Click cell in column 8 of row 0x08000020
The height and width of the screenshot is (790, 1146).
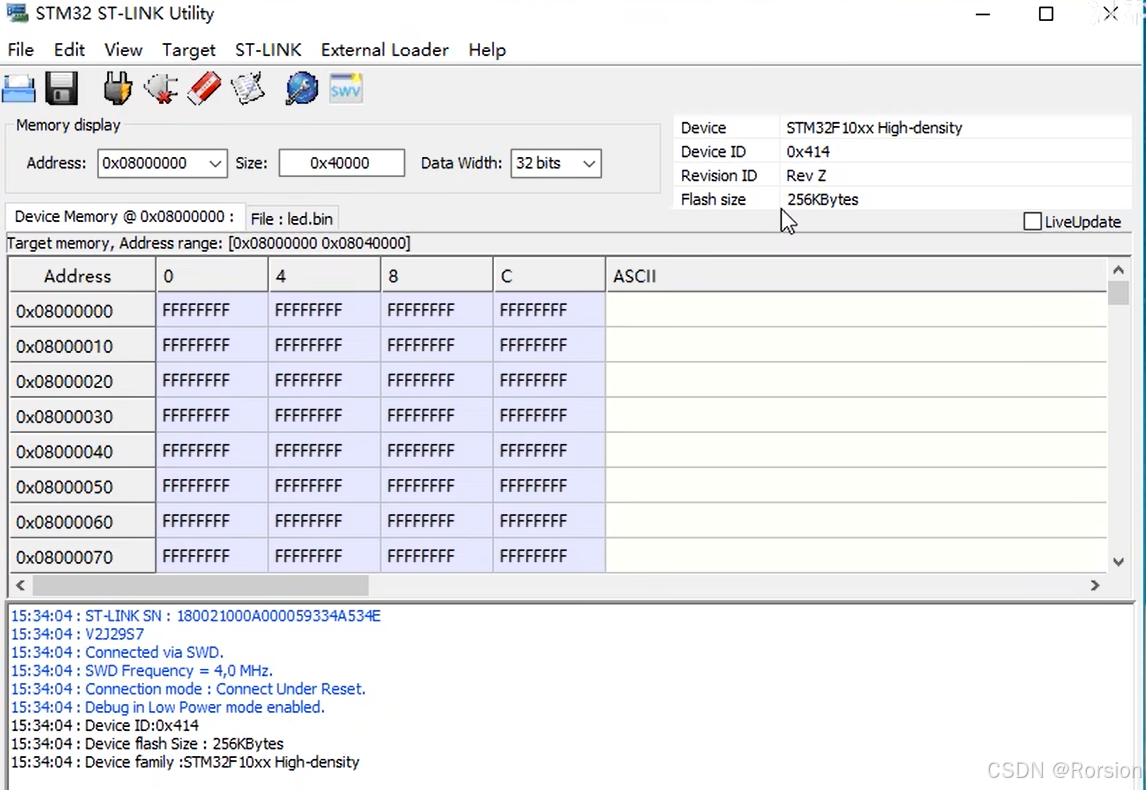coord(437,381)
